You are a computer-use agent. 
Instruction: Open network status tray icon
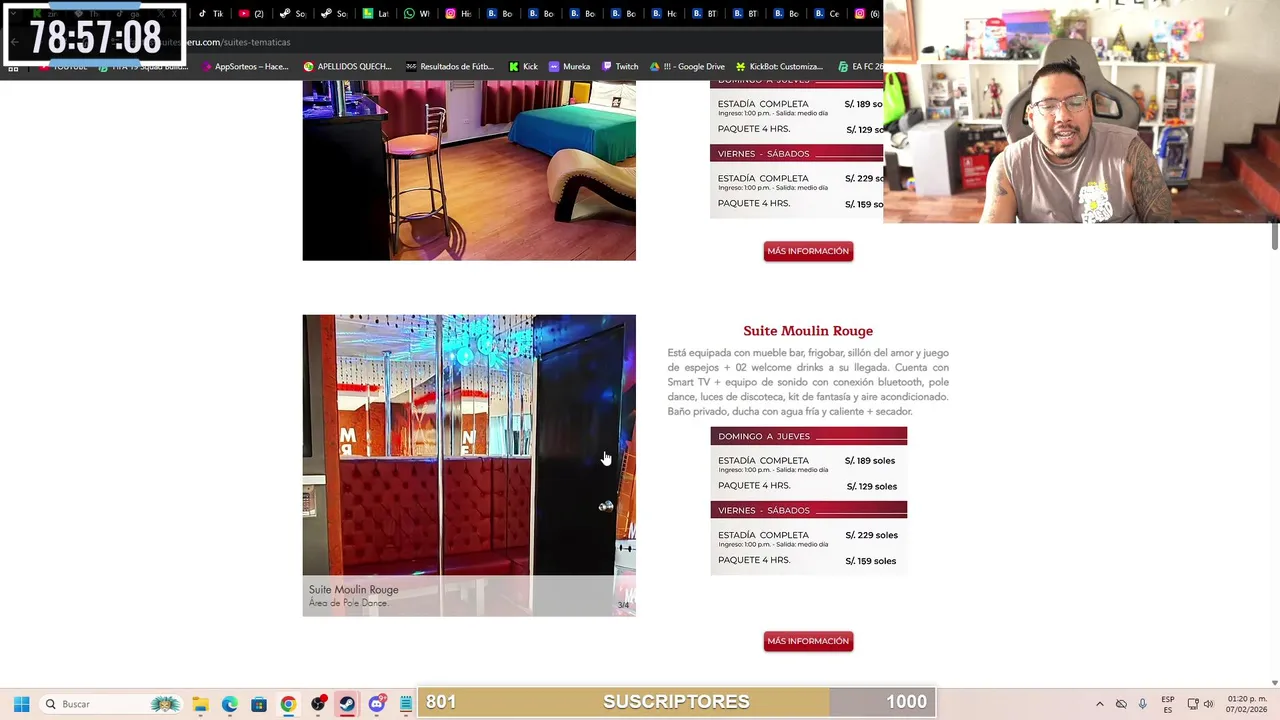pos(1192,704)
